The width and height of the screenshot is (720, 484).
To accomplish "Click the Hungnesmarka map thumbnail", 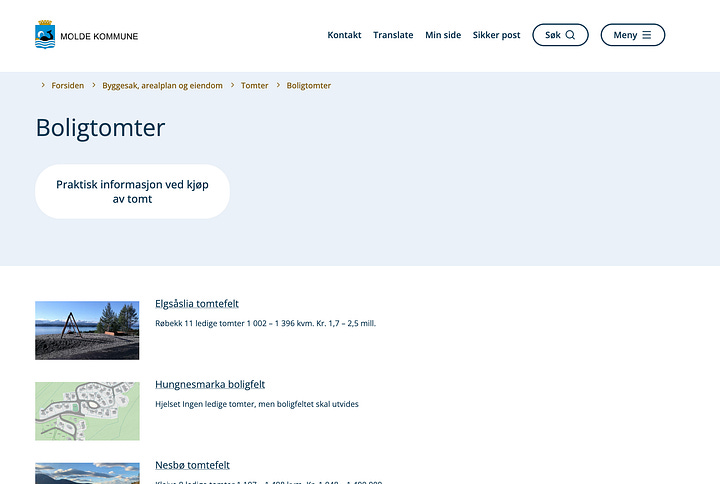I will pos(87,411).
